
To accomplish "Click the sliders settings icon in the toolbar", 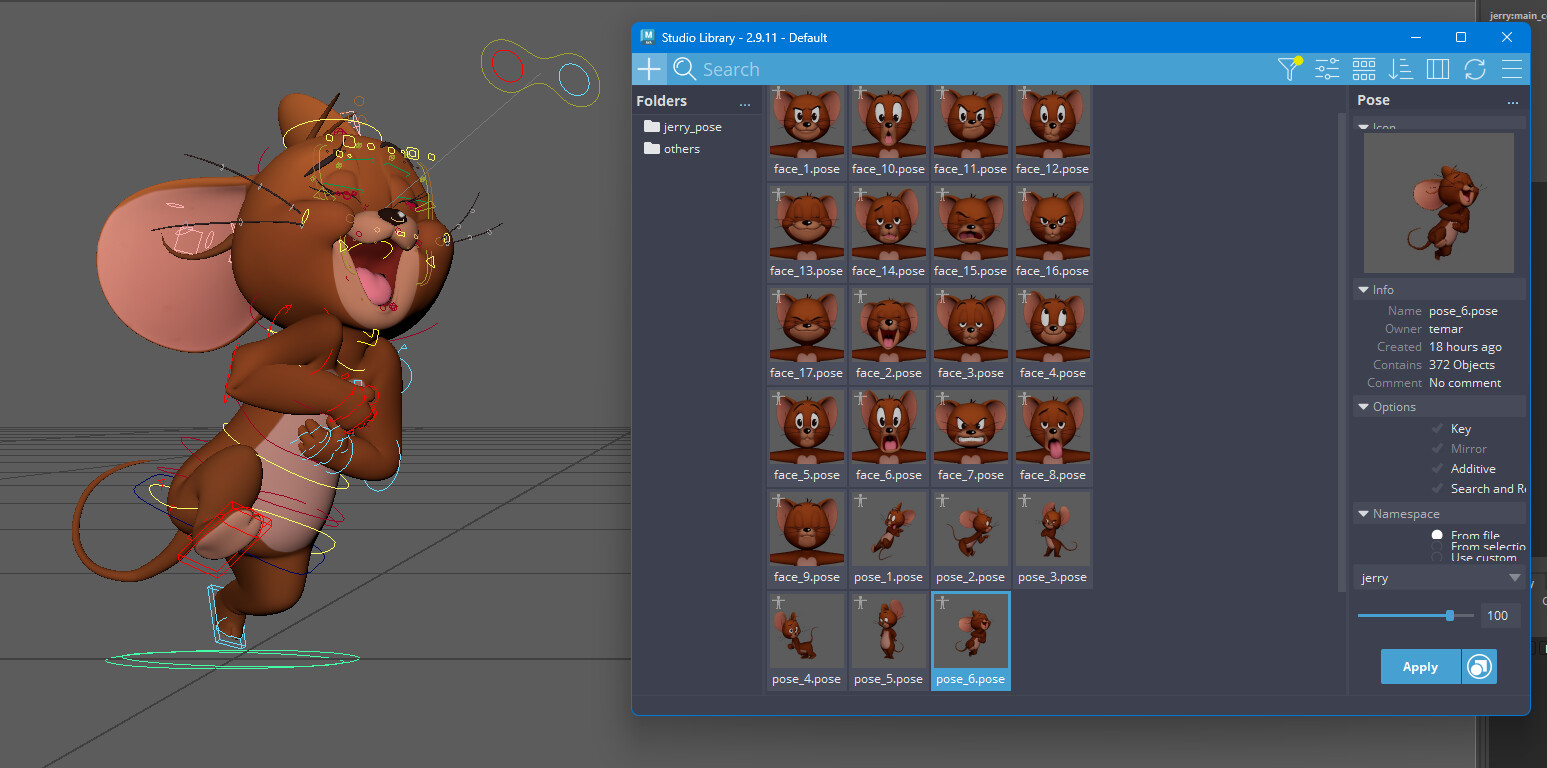I will [x=1326, y=68].
